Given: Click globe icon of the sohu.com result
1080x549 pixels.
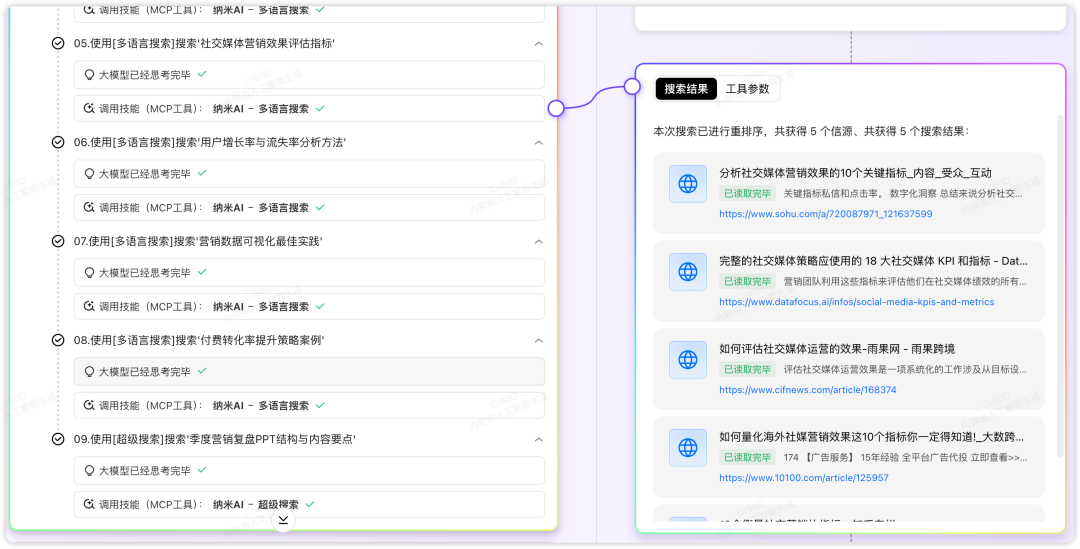Looking at the screenshot, I should click(688, 184).
